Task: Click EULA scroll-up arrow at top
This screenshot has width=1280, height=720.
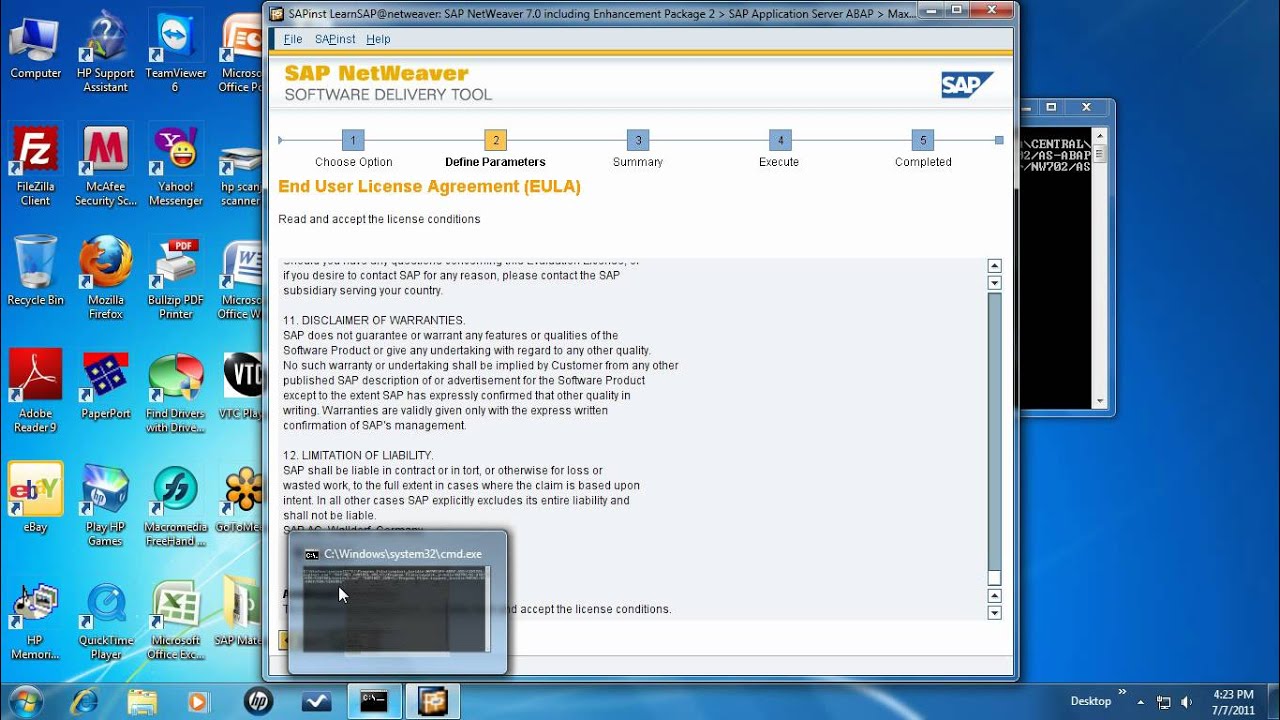Action: coord(994,266)
